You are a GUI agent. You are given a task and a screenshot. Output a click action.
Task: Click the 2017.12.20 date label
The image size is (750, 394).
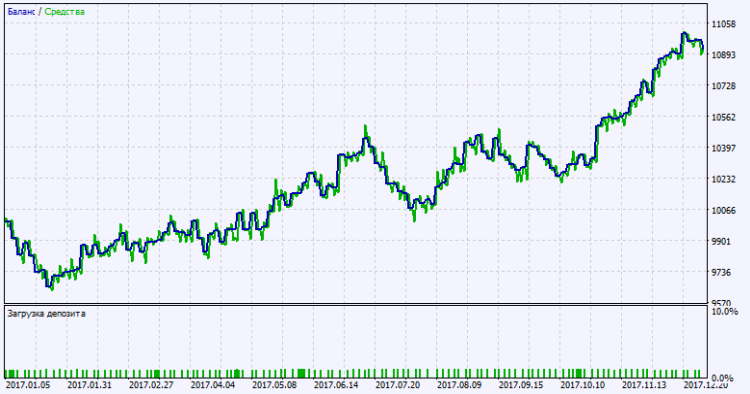(x=706, y=385)
